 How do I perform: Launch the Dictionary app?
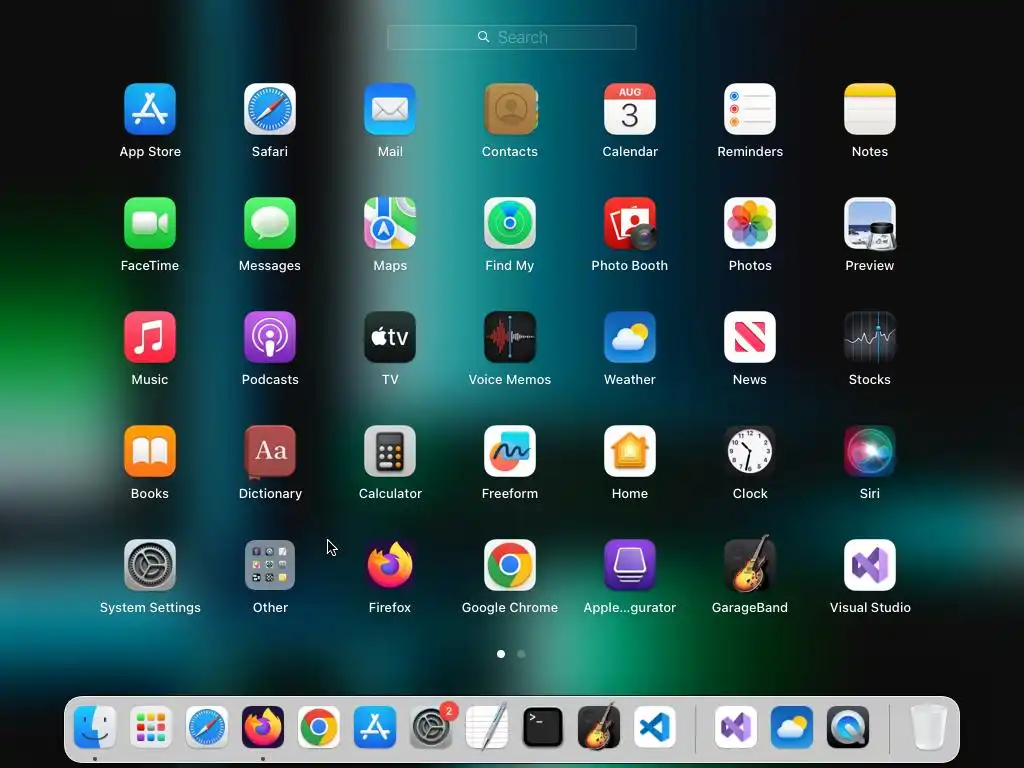270,451
